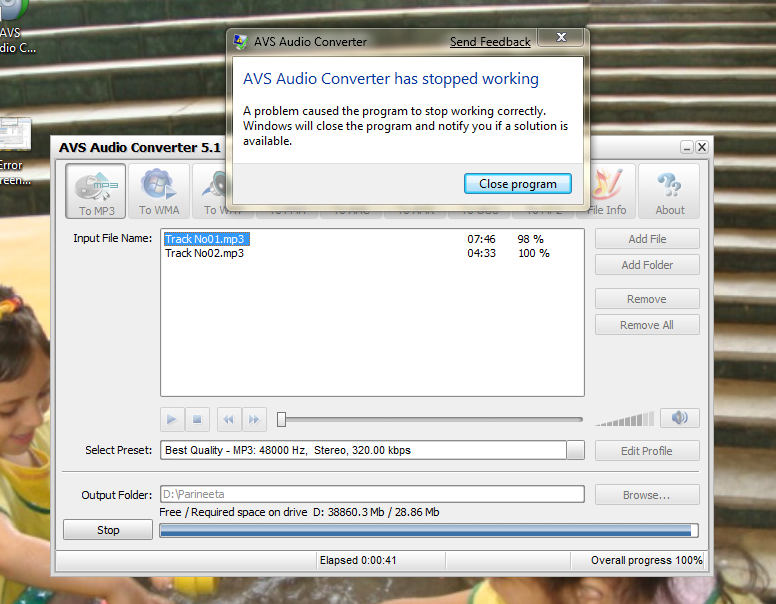
Task: Click the Free / Required space text
Action: (299, 512)
